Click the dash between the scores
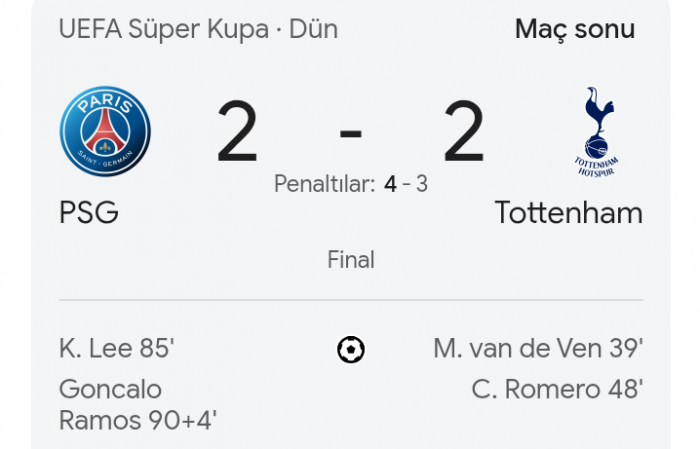The image size is (700, 449). [x=351, y=133]
